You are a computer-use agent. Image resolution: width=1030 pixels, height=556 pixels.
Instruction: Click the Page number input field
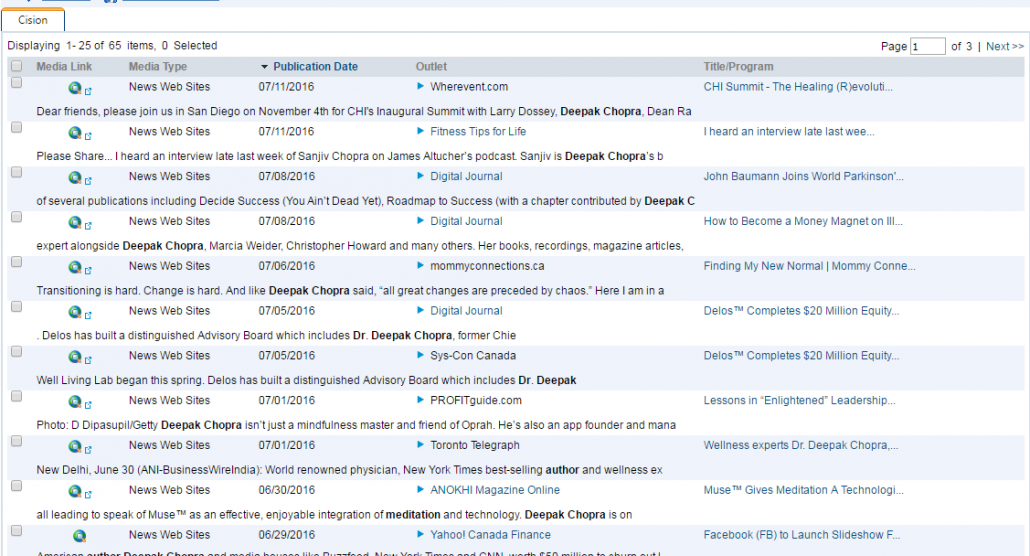[928, 46]
